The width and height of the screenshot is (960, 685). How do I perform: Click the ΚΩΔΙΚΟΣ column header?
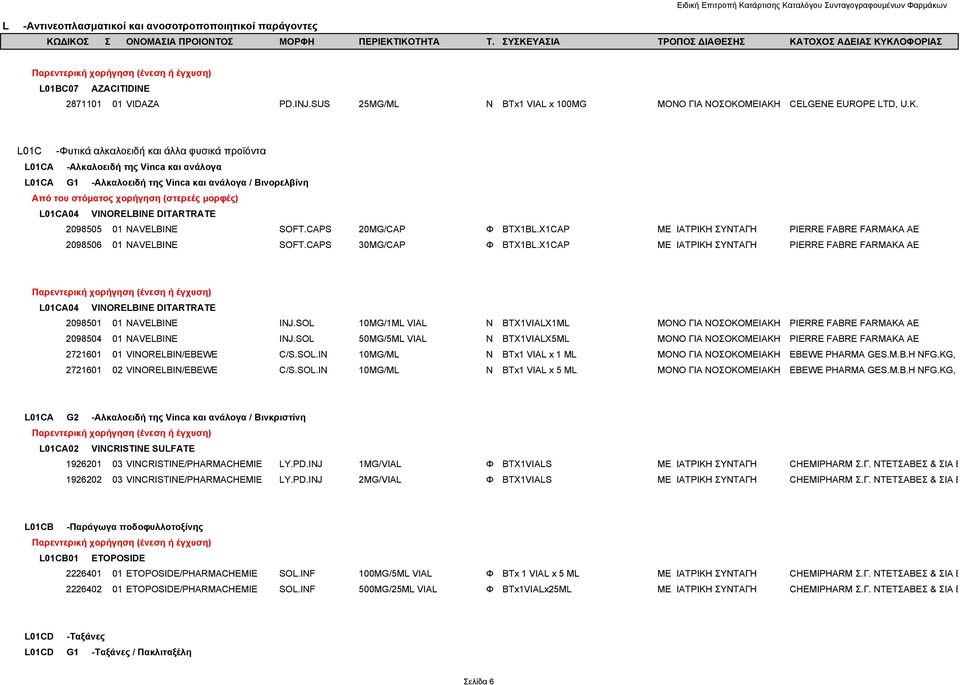(67, 42)
